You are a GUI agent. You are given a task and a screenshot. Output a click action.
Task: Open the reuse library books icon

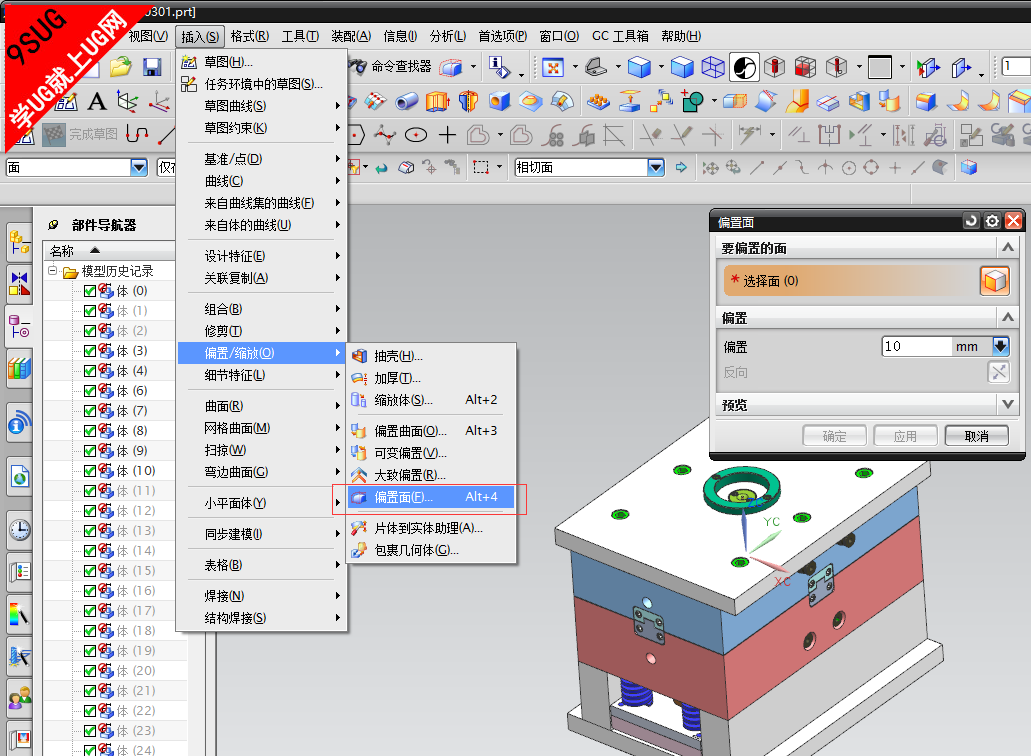pyautogui.click(x=20, y=368)
